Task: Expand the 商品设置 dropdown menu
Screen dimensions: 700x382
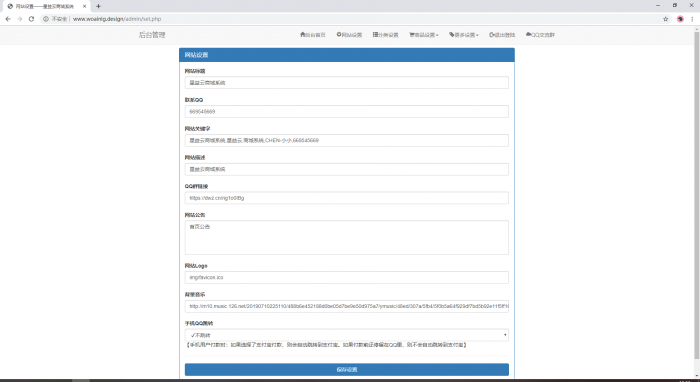Action: pos(424,35)
